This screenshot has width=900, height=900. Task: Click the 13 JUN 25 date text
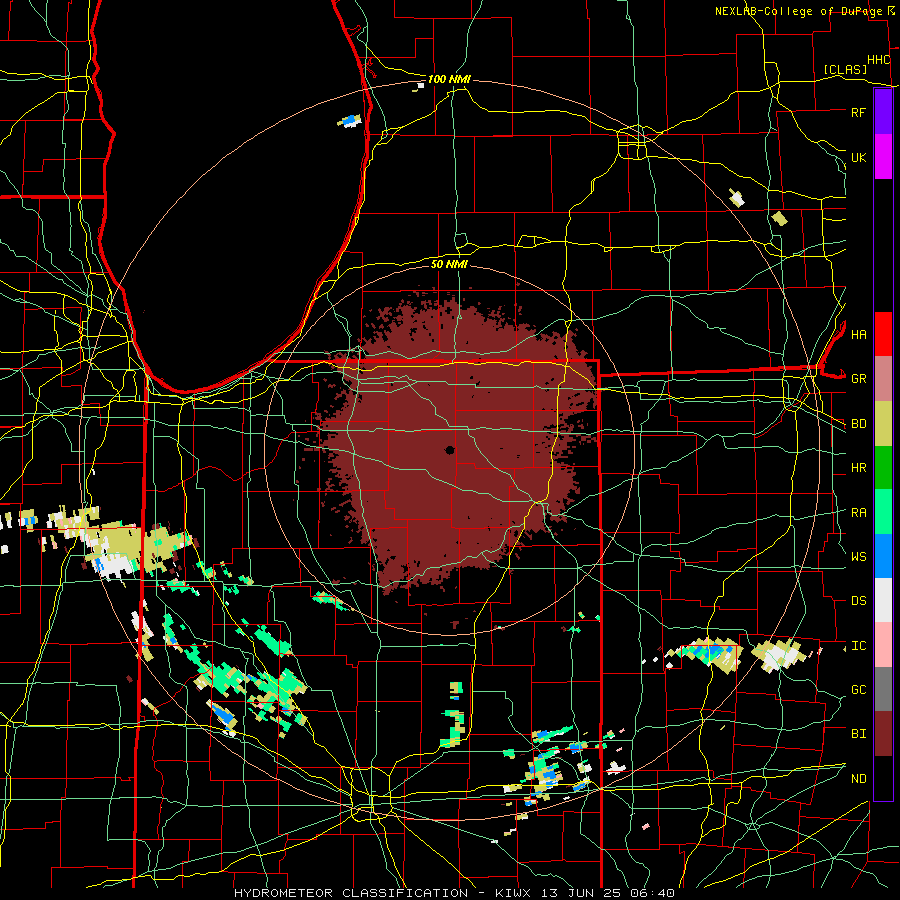click(583, 893)
